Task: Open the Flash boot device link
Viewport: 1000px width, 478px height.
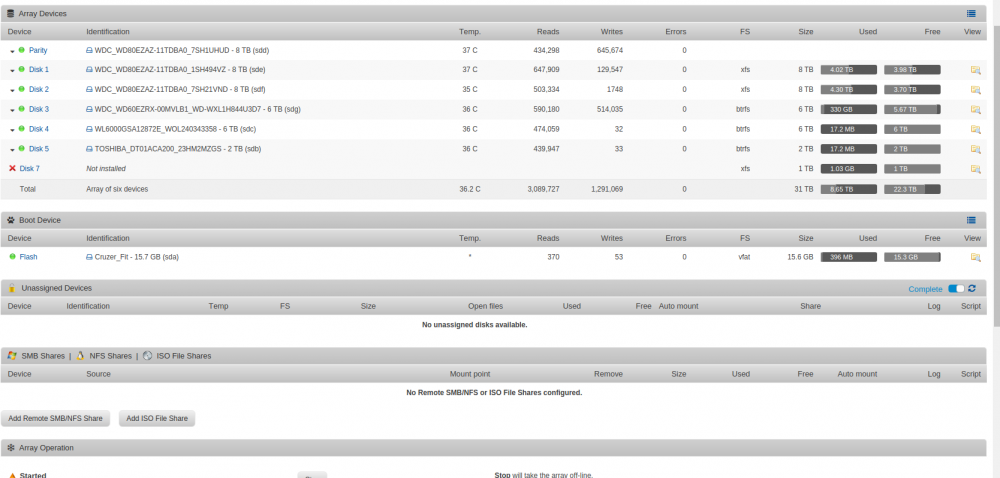Action: [x=28, y=257]
